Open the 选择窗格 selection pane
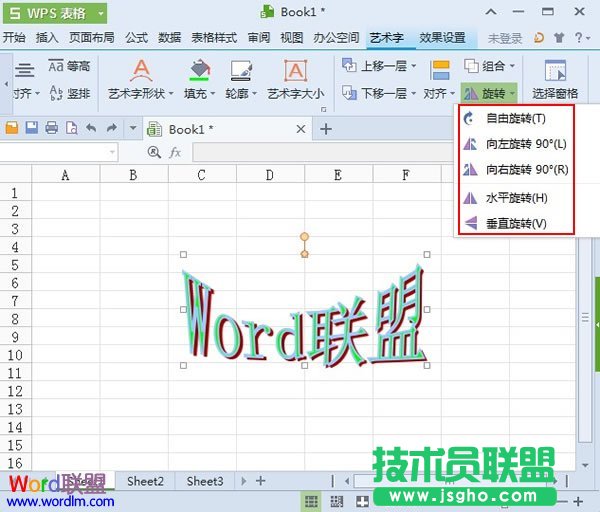This screenshot has height=512, width=600. 554,71
